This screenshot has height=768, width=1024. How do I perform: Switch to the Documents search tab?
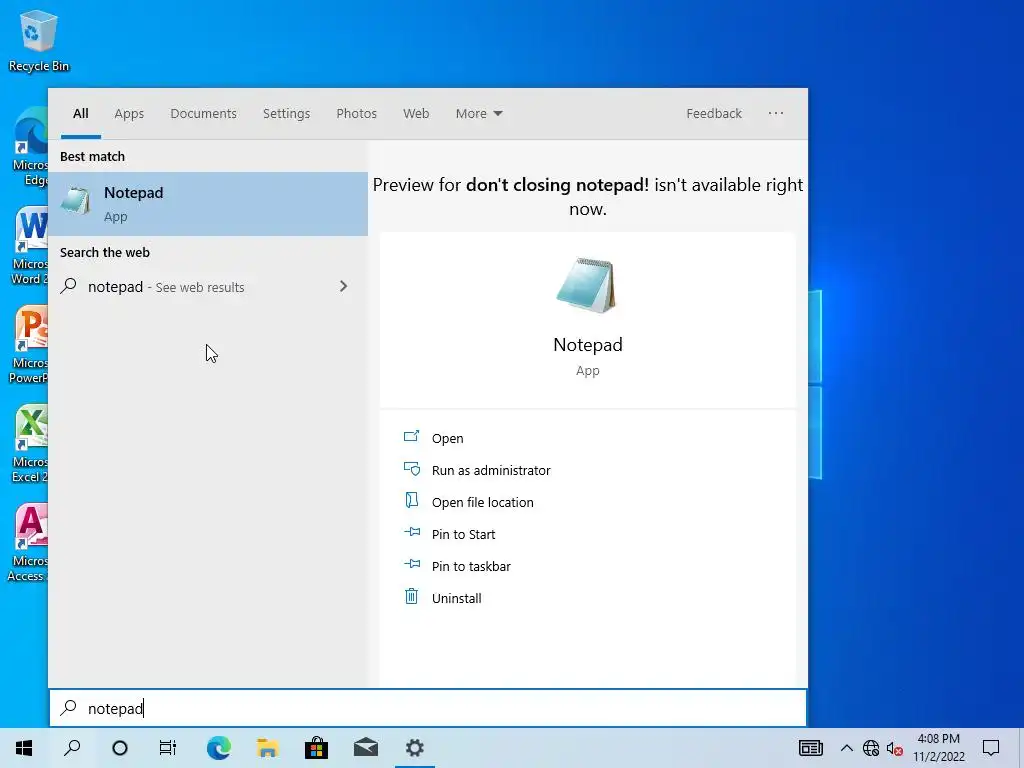[x=204, y=114]
